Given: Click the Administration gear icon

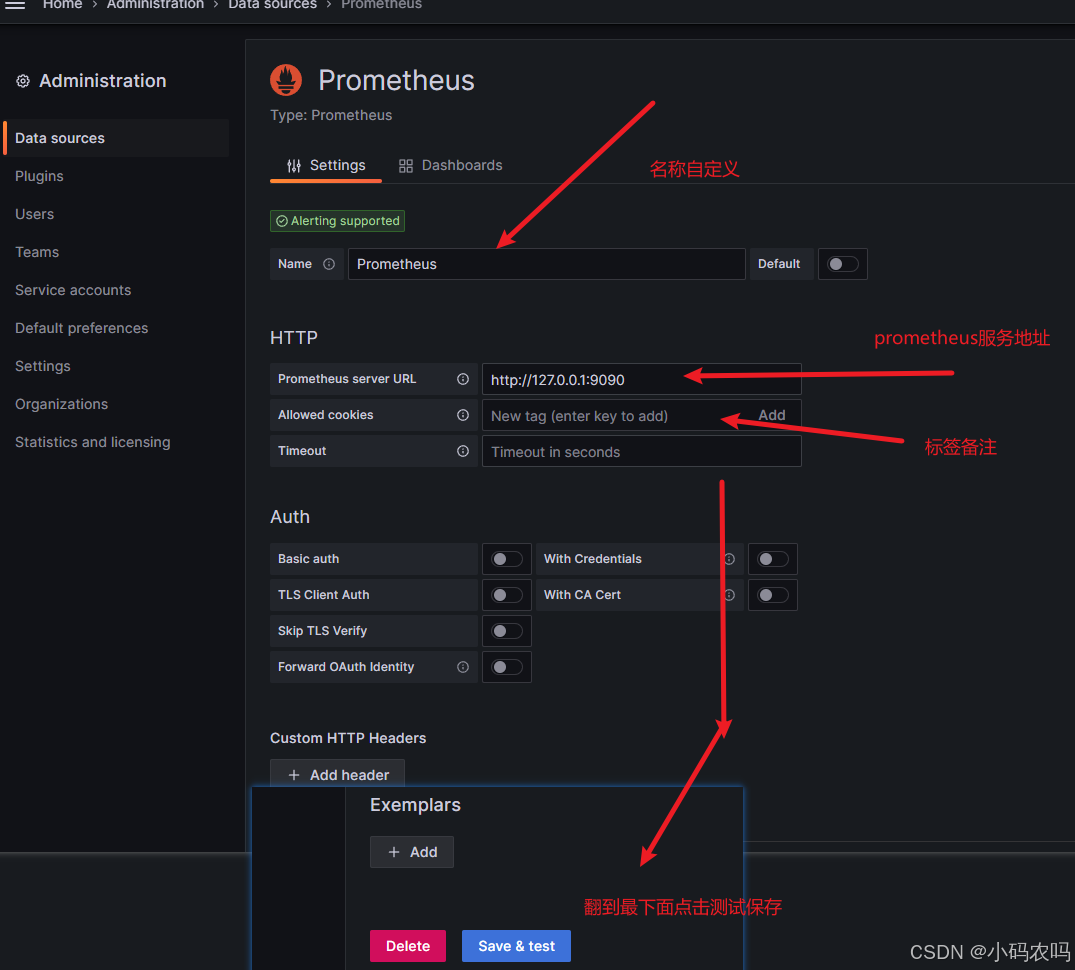Looking at the screenshot, I should click(23, 81).
